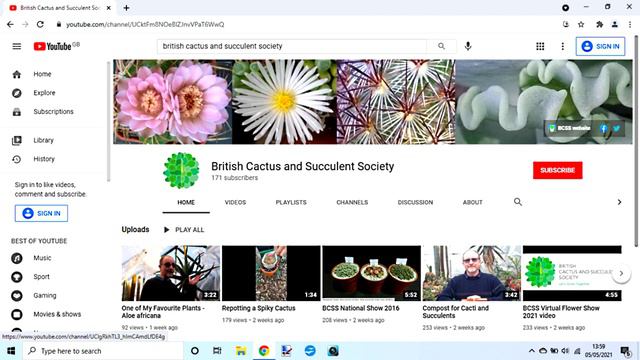Viewport: 640px width, 360px height.
Task: Click the green BCSS channel avatar
Action: 181,171
